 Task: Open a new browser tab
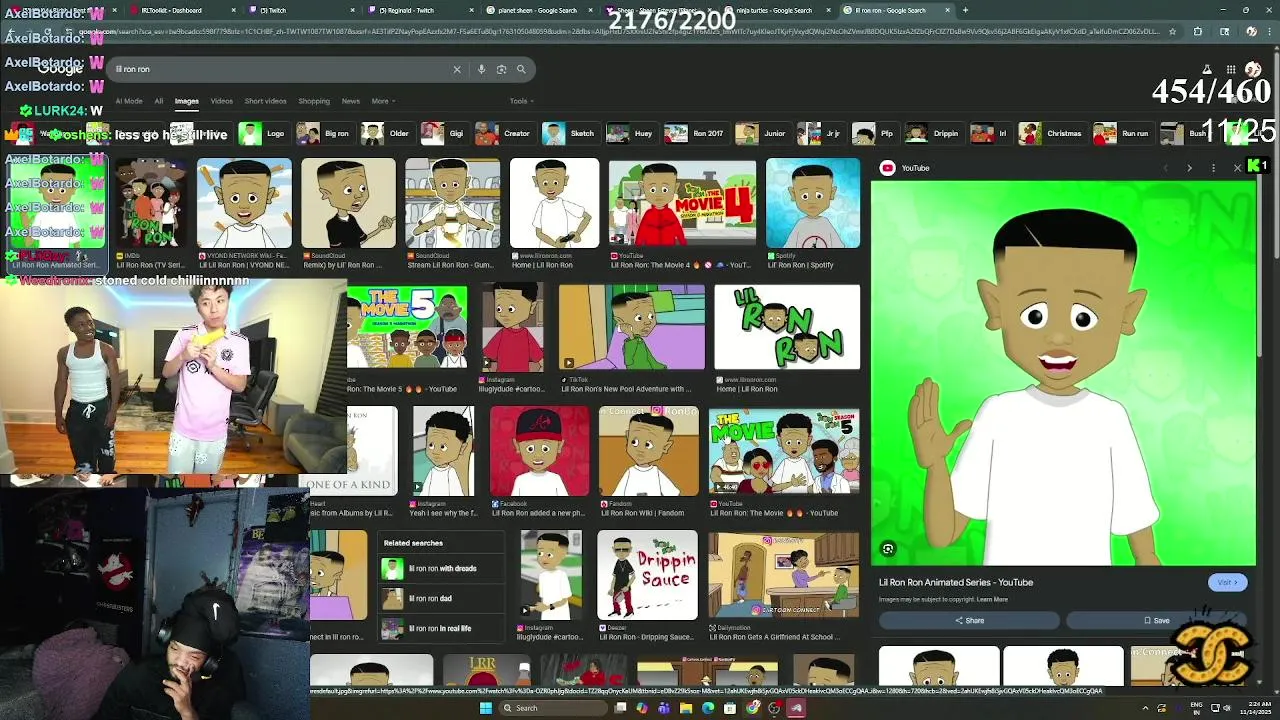[965, 10]
